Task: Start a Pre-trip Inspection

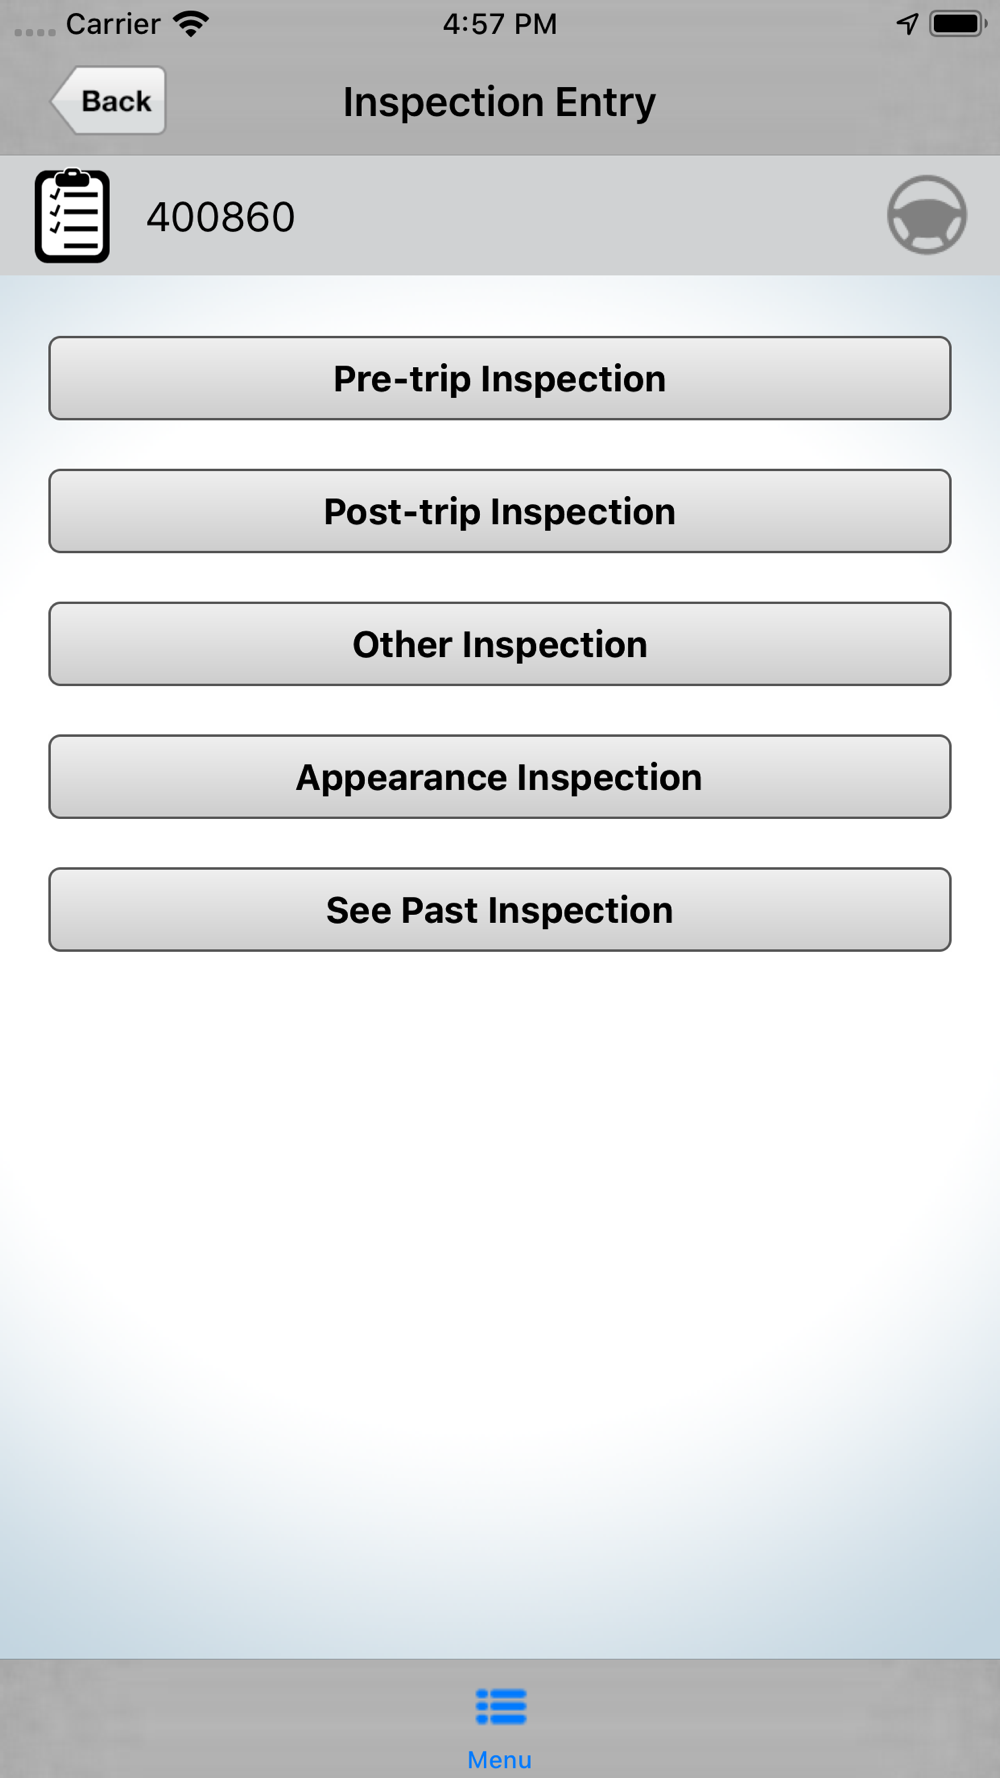Action: click(500, 378)
